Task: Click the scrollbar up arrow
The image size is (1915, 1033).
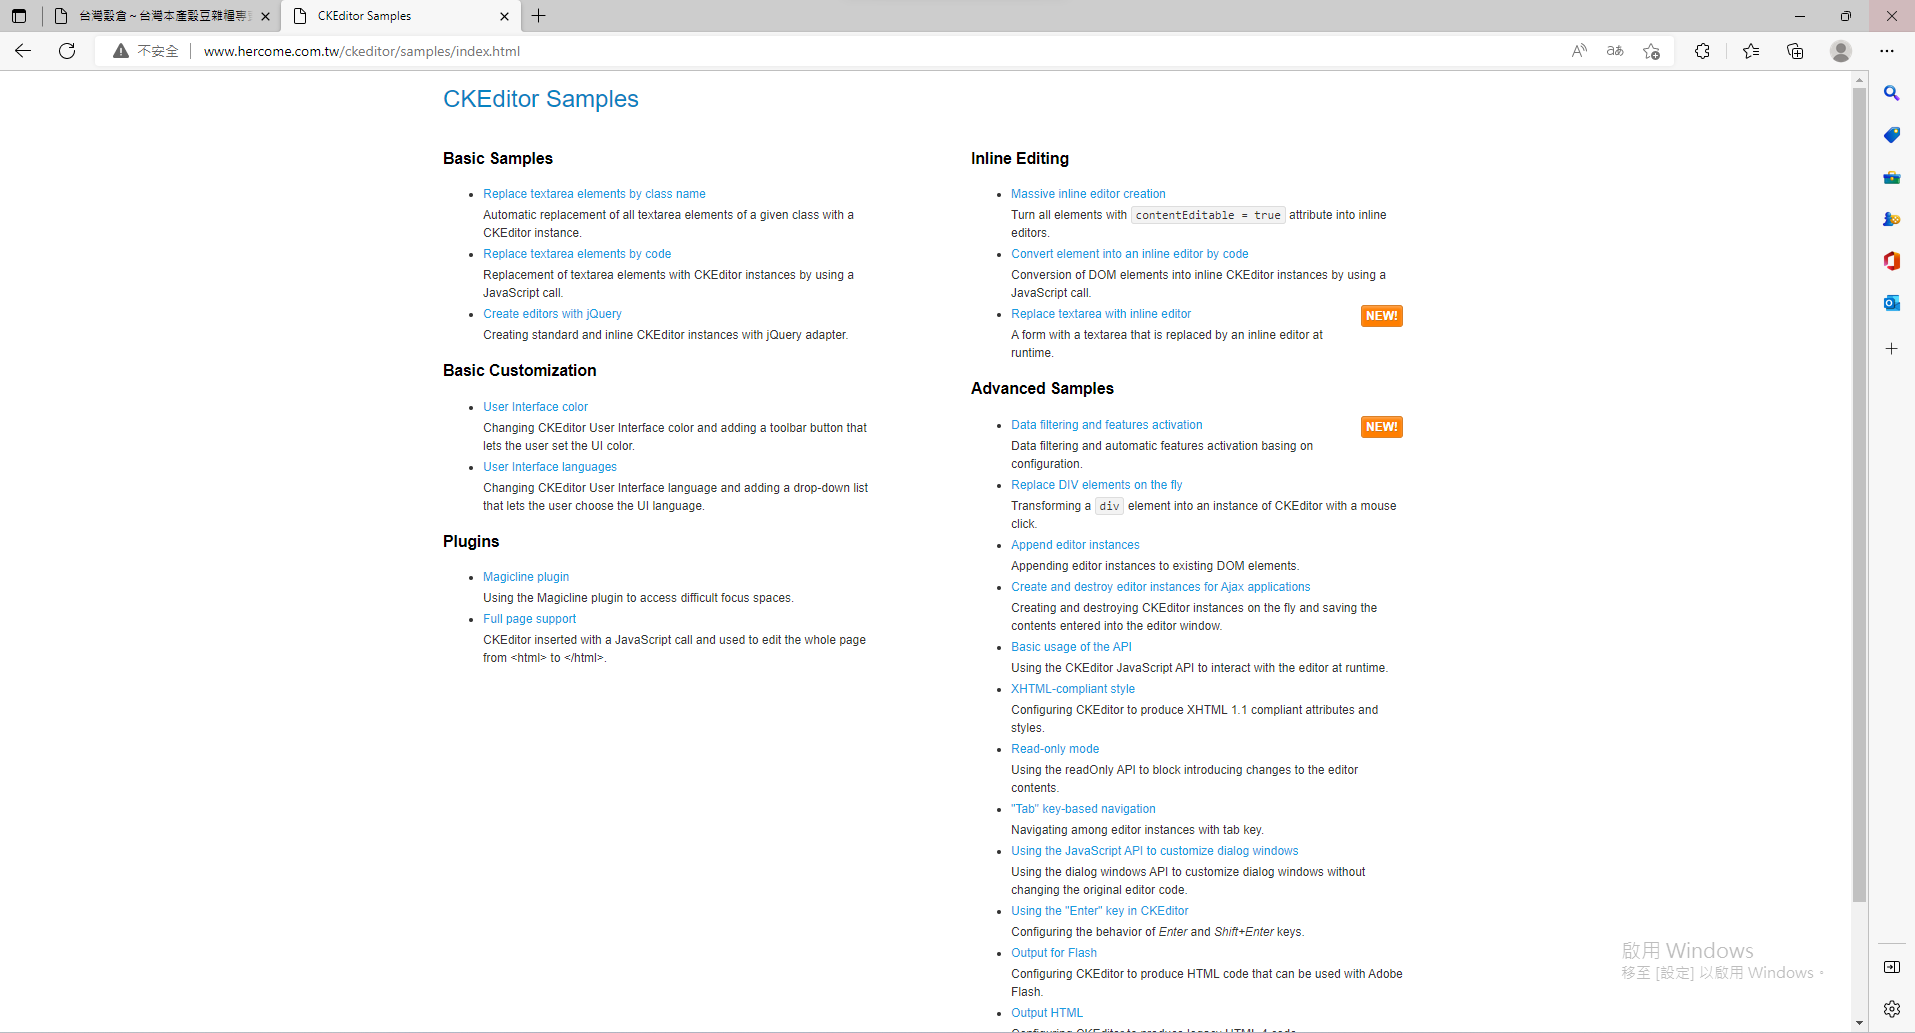Action: 1859,79
